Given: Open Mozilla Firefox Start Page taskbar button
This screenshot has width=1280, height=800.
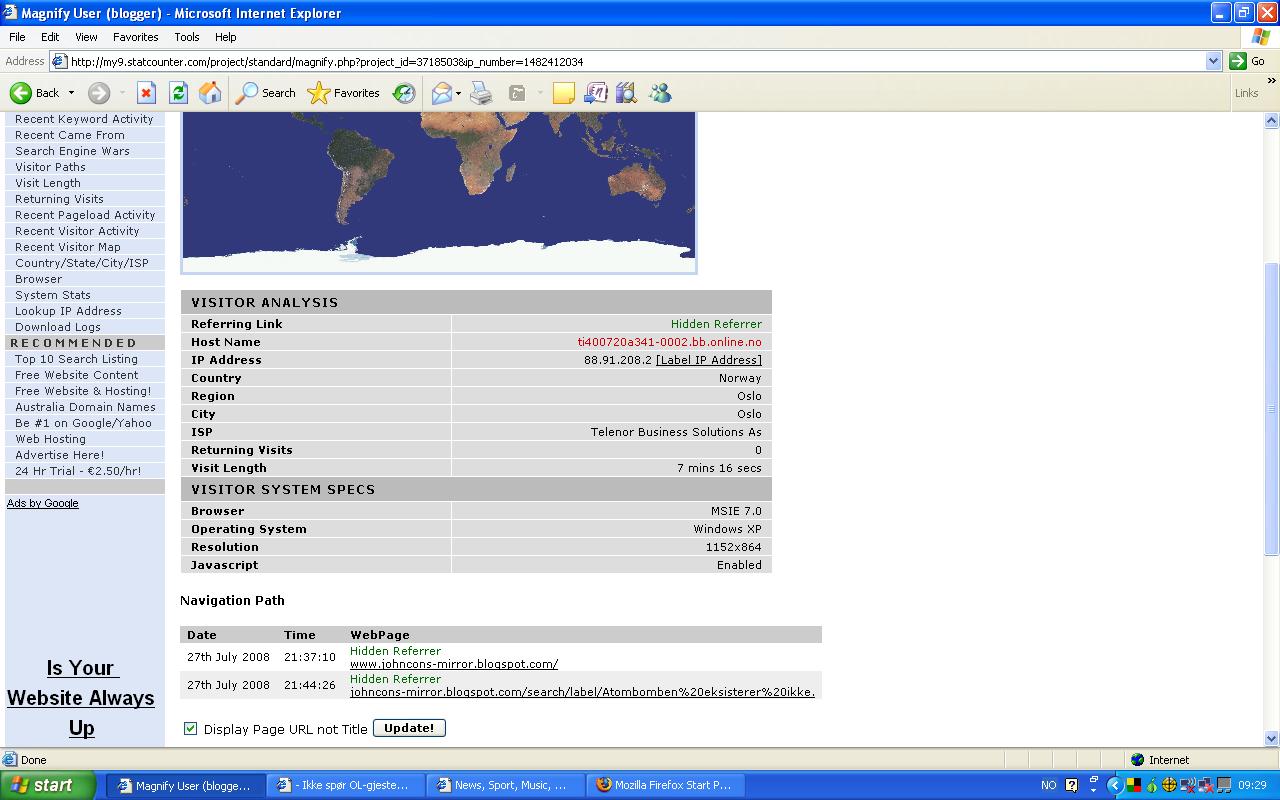Looking at the screenshot, I should click(665, 785).
